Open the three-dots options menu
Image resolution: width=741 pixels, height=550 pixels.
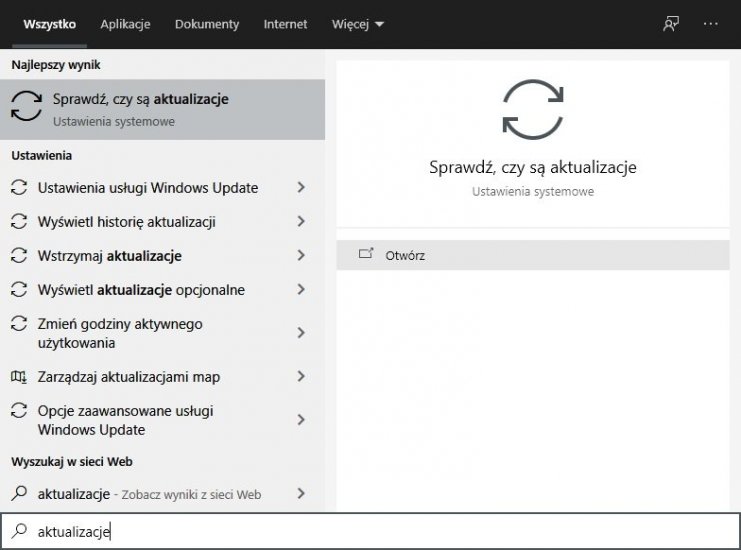coord(711,23)
